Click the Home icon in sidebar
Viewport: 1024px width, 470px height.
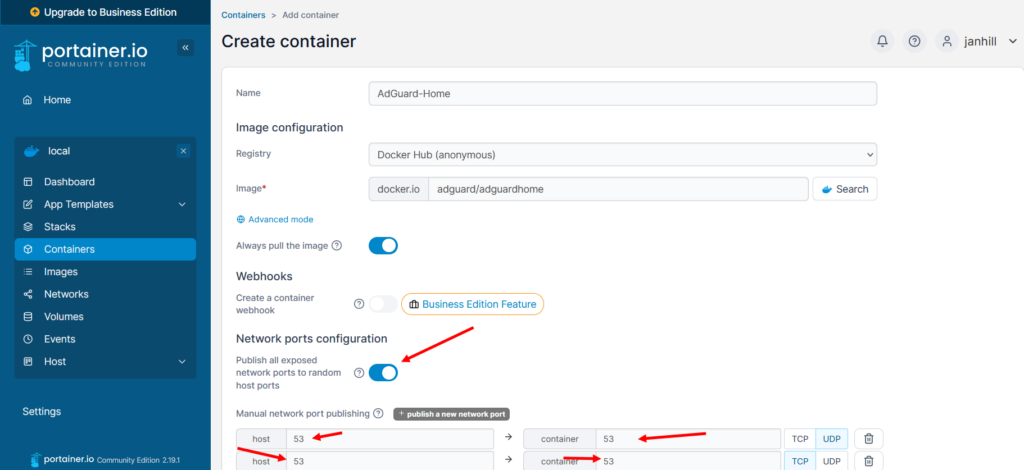tap(27, 100)
